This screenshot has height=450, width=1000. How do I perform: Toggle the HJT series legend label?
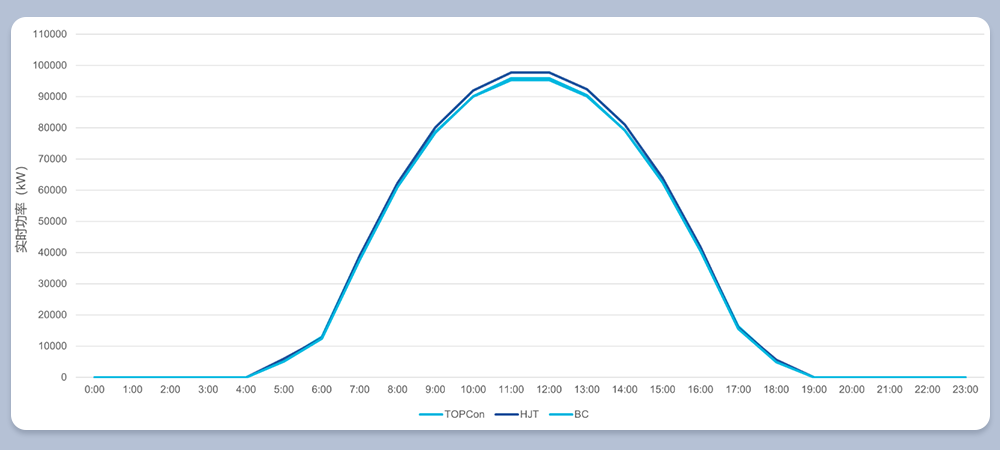pos(532,413)
